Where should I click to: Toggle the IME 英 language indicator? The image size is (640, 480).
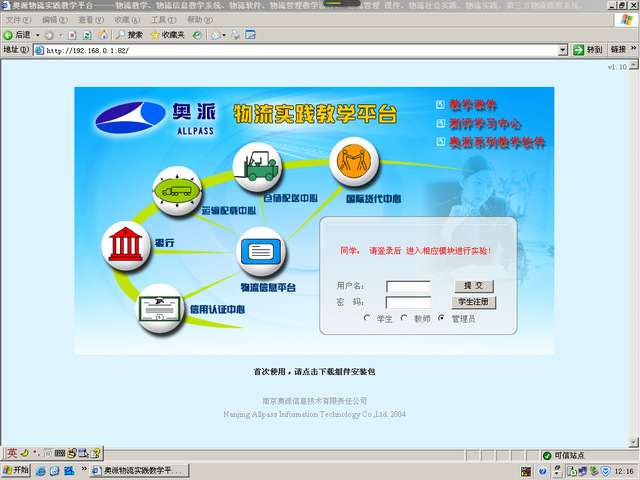coord(12,453)
